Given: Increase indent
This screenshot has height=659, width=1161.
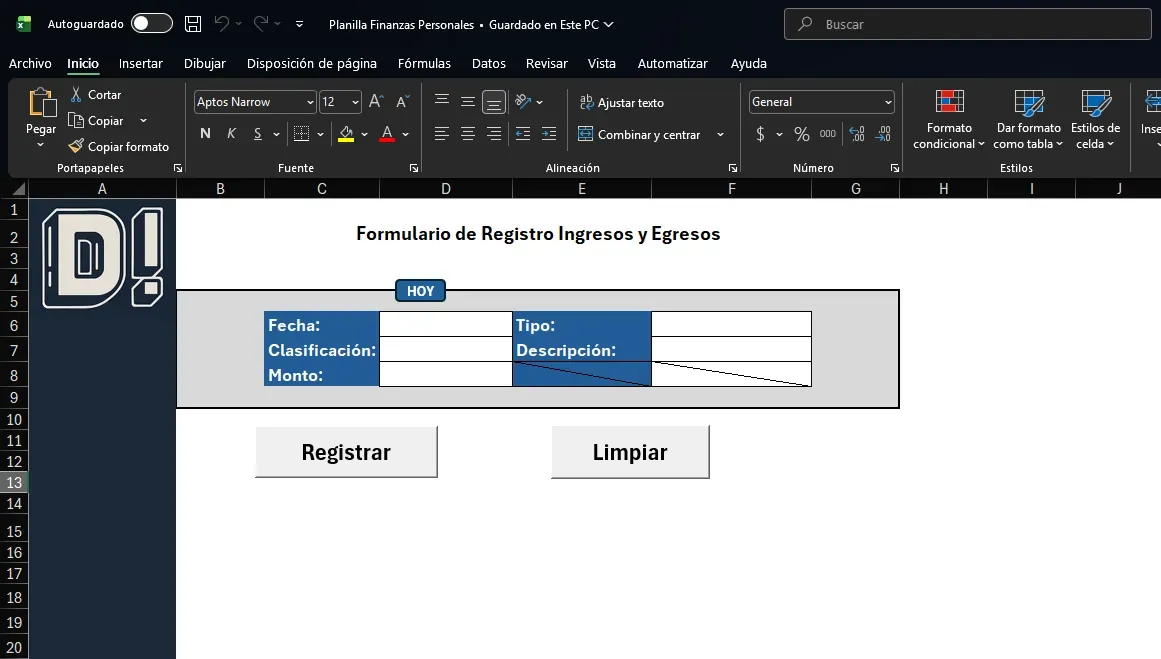Looking at the screenshot, I should (549, 134).
